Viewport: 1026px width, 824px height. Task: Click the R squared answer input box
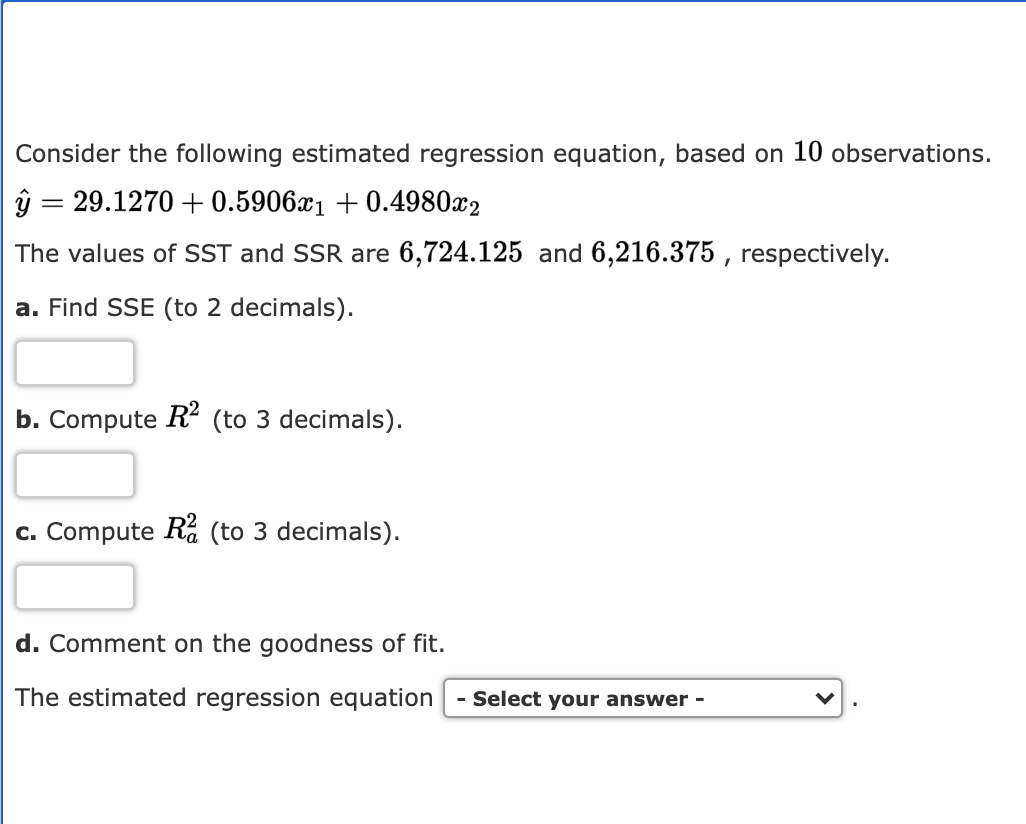click(74, 474)
